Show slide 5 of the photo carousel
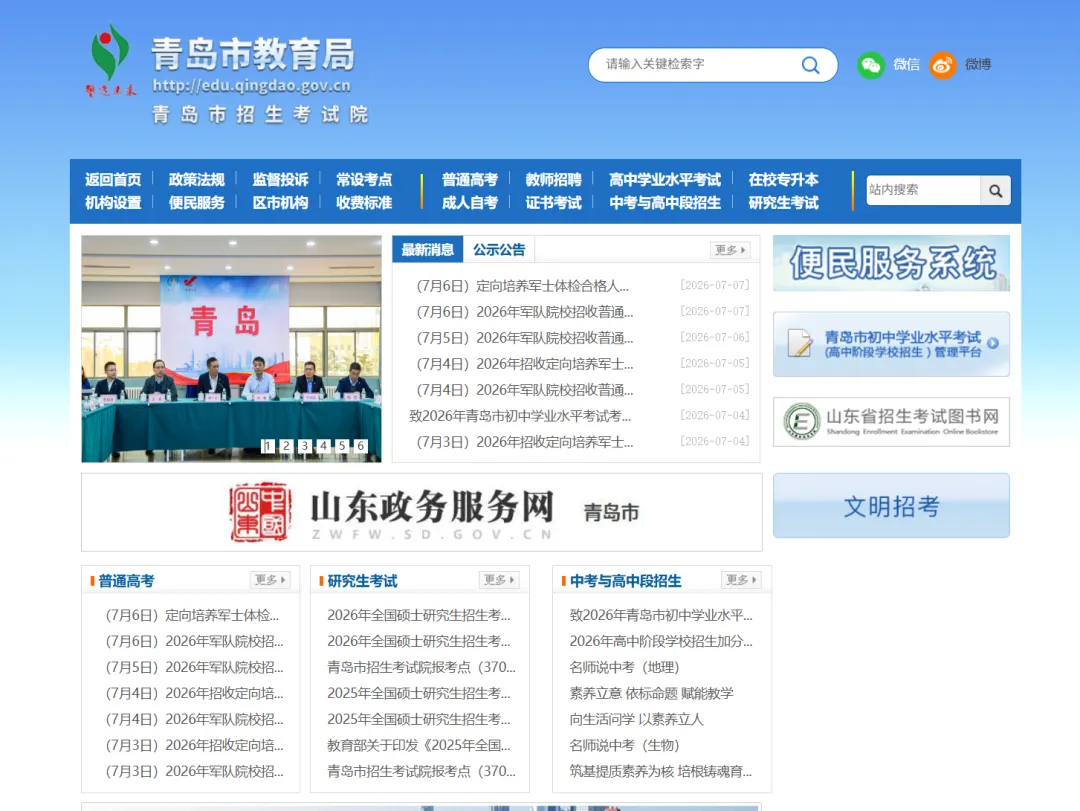This screenshot has height=811, width=1080. [342, 446]
